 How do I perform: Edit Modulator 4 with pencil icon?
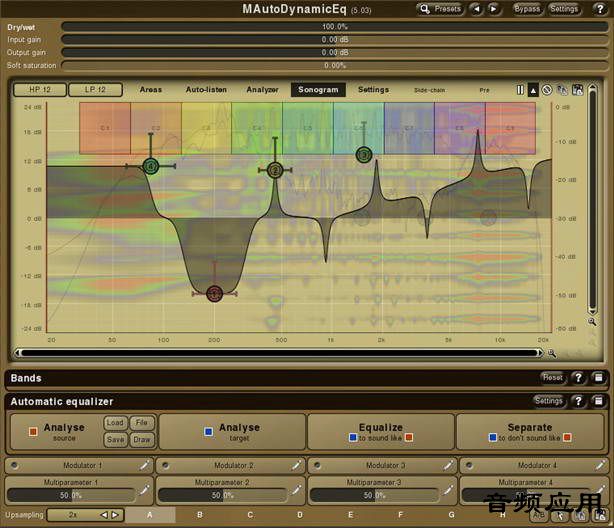click(x=600, y=465)
